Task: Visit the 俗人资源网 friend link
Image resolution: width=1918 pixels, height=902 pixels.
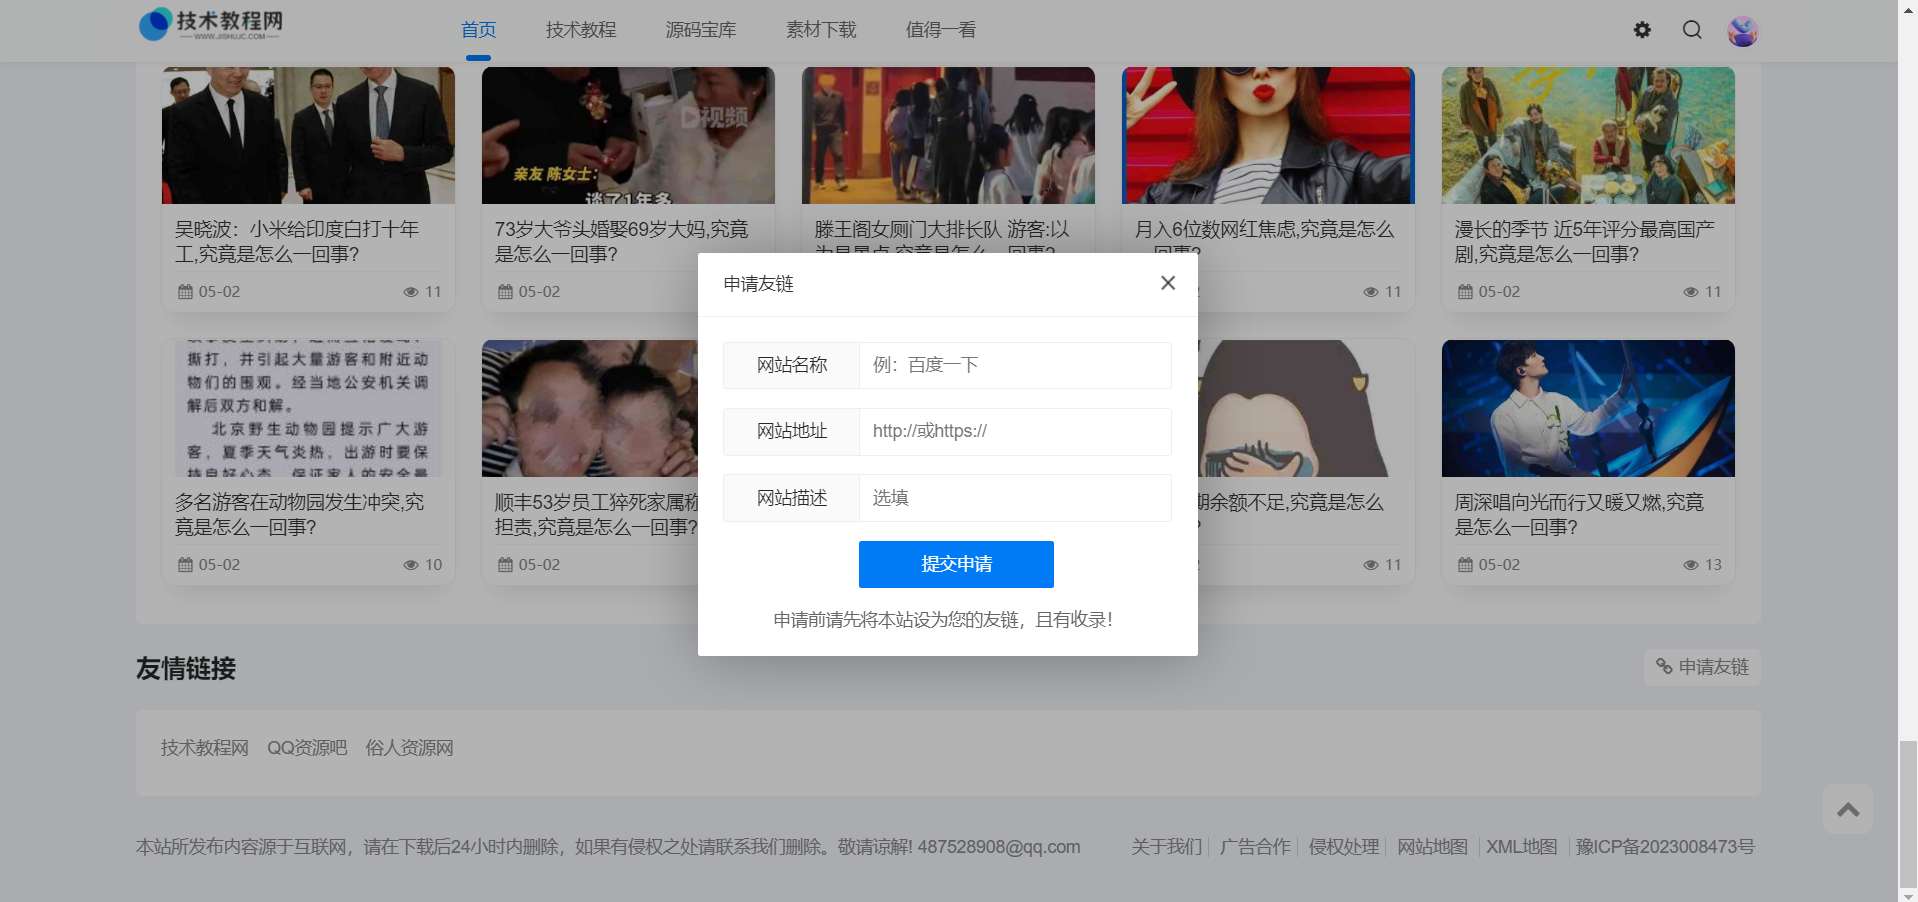Action: click(x=409, y=748)
